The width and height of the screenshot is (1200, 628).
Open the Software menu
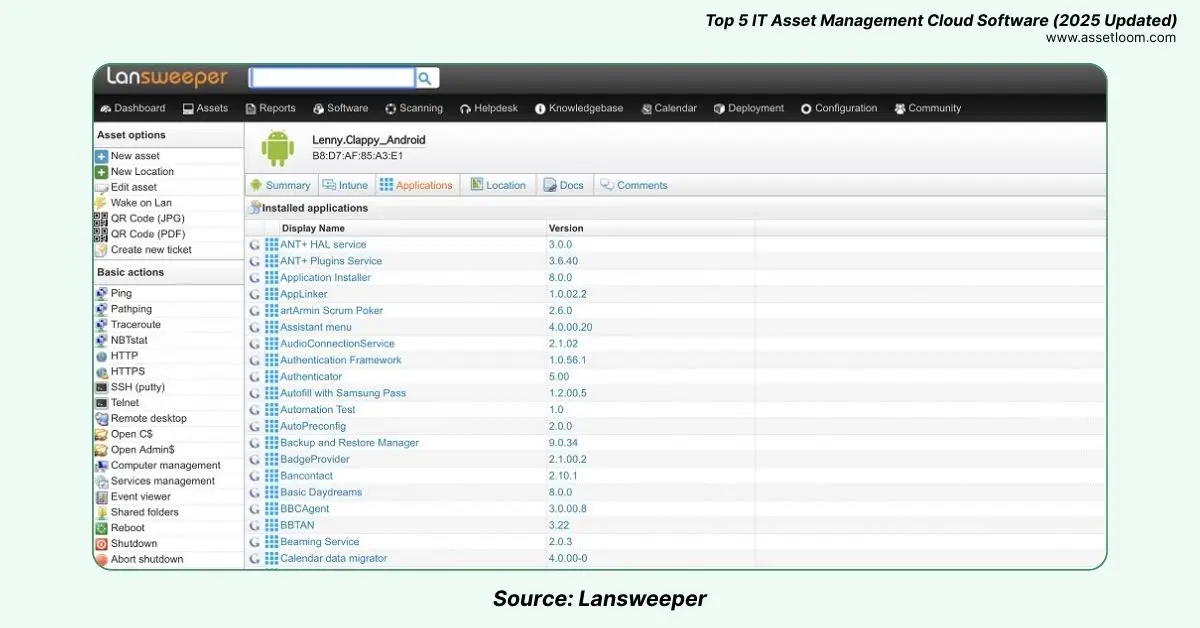(340, 108)
